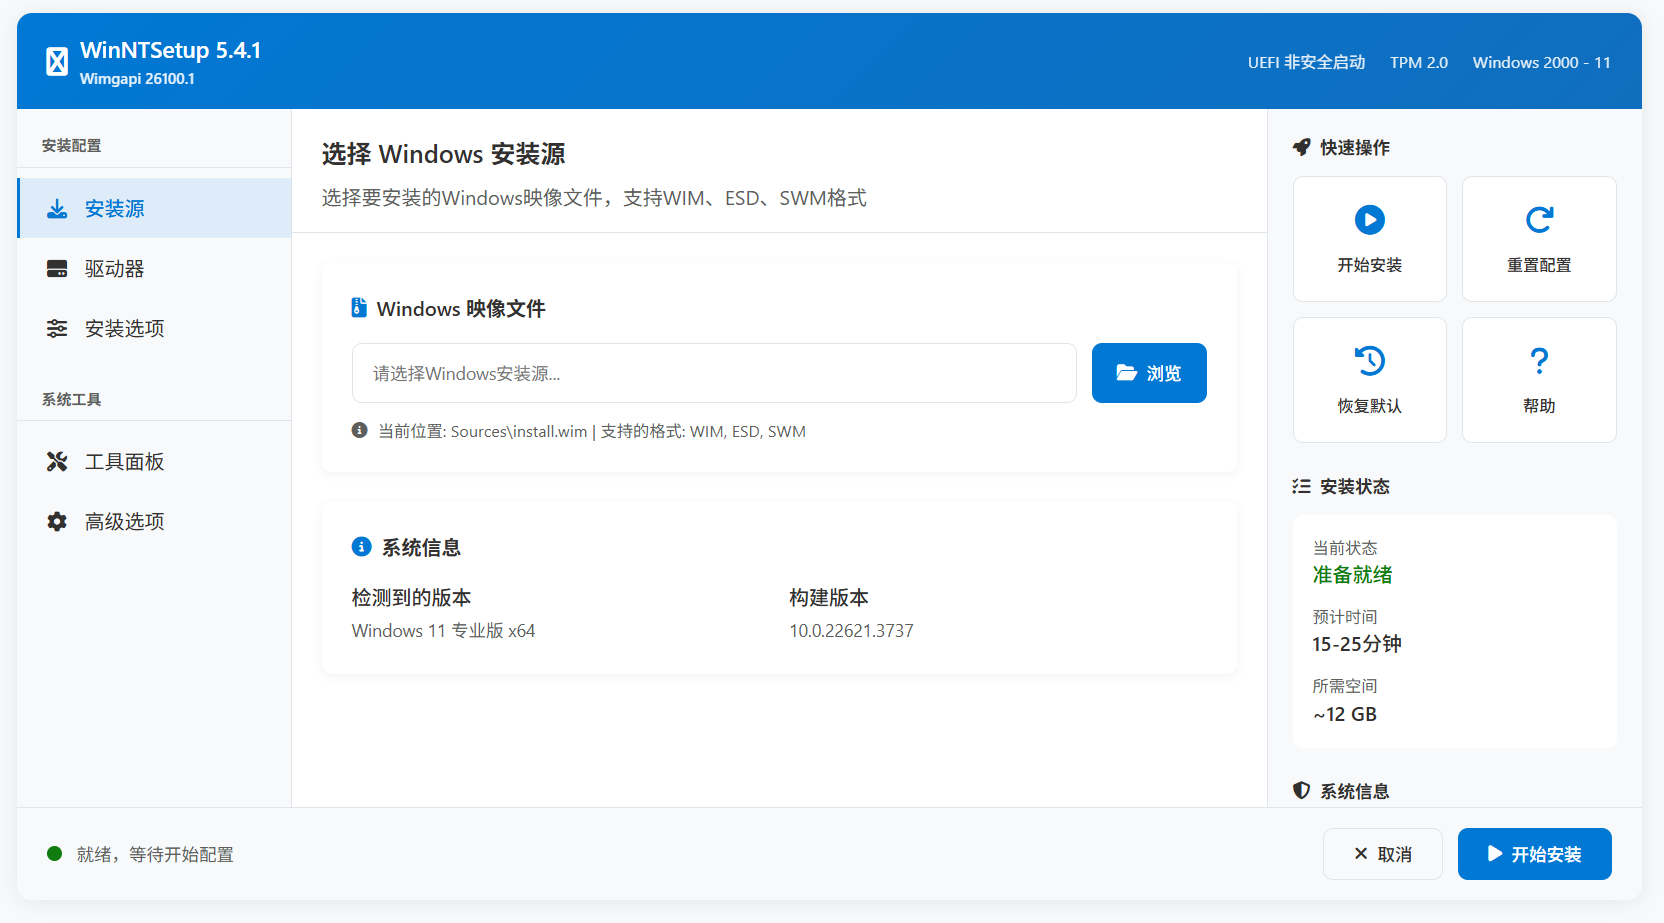Viewport: 1664px width, 923px height.
Task: Click the WinNTSetup logo icon
Action: (57, 62)
